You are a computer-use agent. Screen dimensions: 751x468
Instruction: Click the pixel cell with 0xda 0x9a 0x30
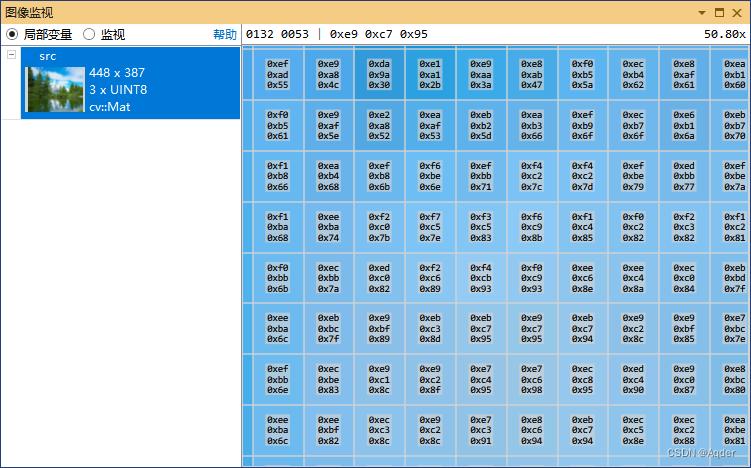379,74
